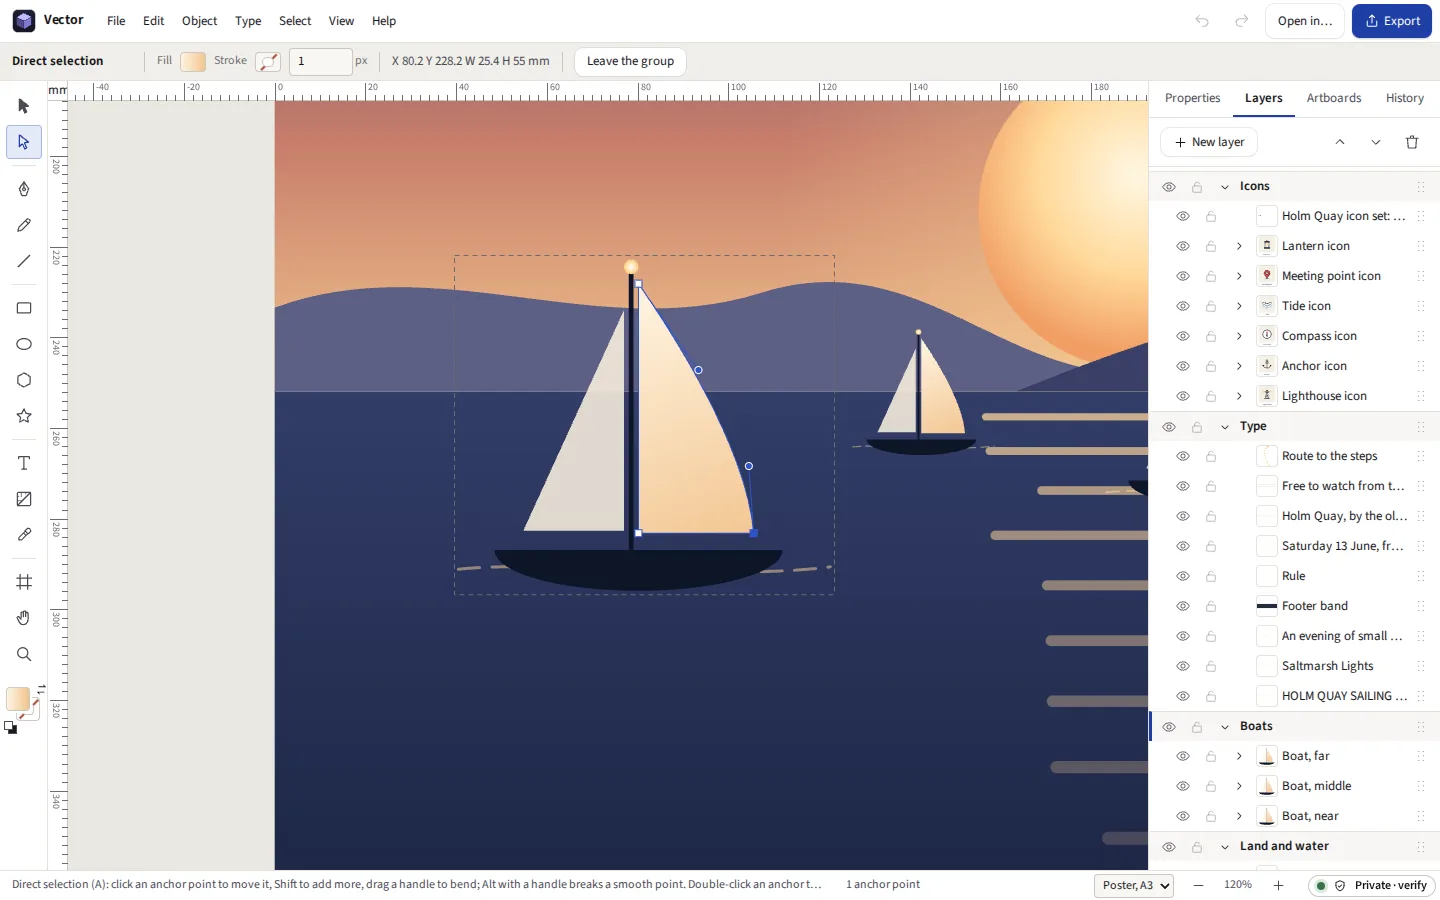The height and width of the screenshot is (900, 1440).
Task: Collapse the Icons layer group
Action: point(1225,187)
